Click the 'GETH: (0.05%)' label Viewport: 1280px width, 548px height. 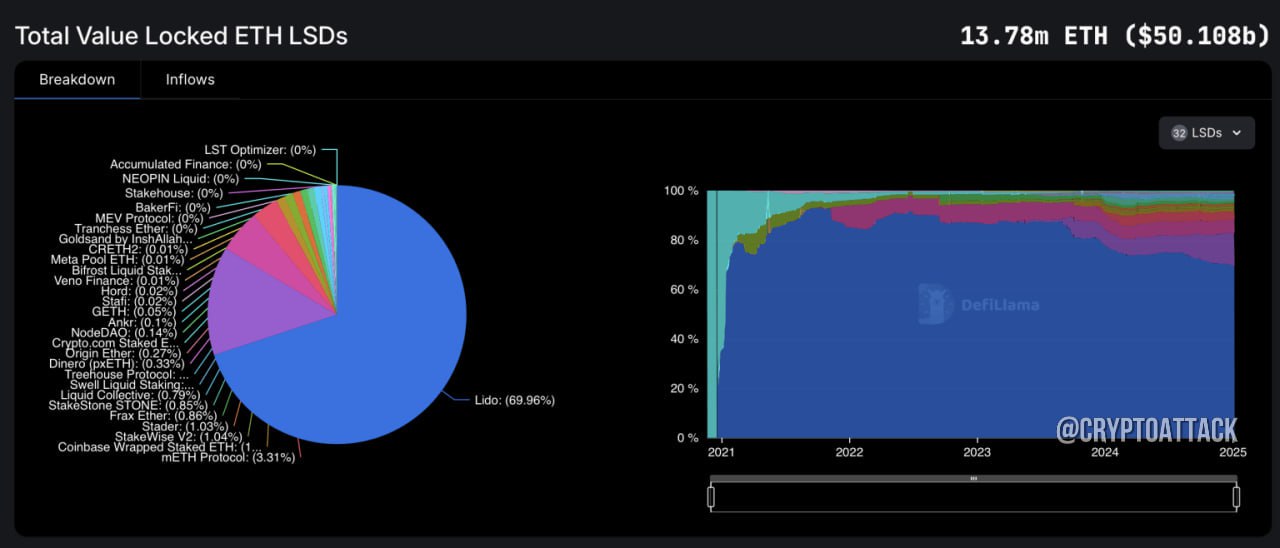(x=135, y=311)
